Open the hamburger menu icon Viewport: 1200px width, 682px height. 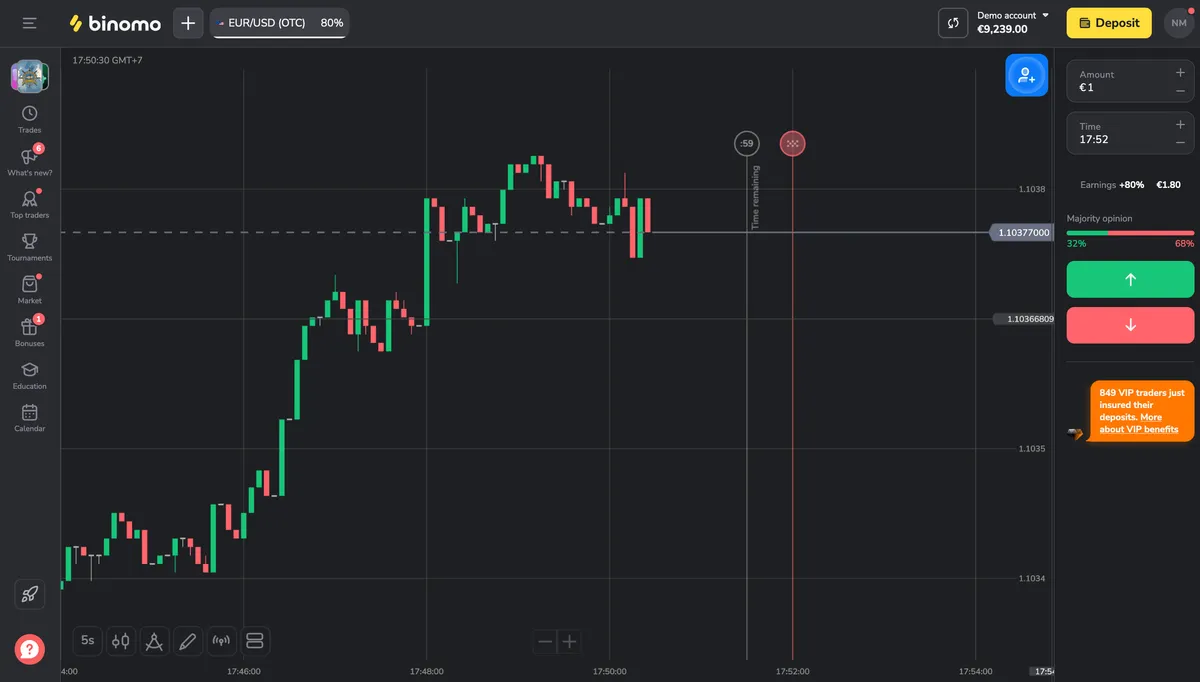click(30, 23)
